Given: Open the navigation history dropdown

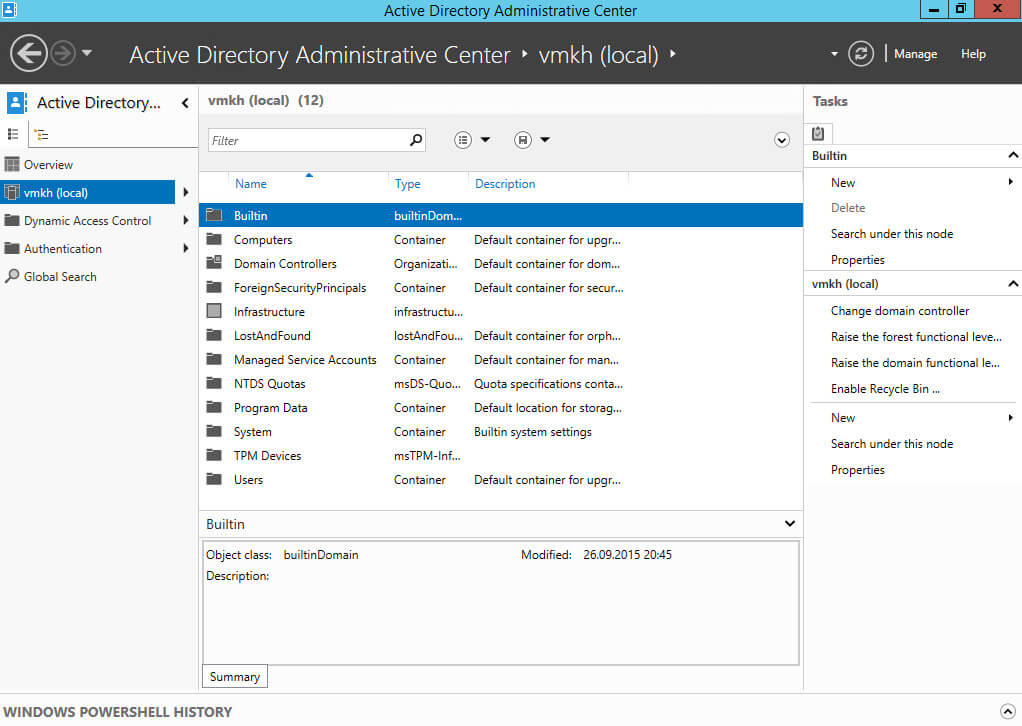Looking at the screenshot, I should tap(87, 53).
